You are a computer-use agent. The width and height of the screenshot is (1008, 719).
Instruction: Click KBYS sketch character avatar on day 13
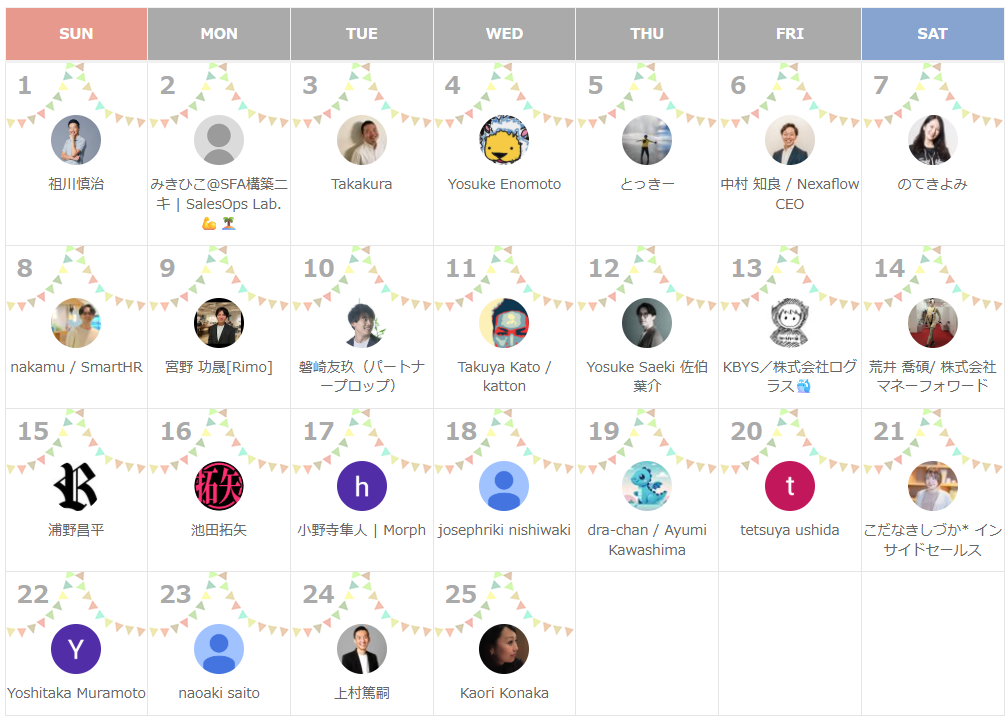click(x=789, y=323)
